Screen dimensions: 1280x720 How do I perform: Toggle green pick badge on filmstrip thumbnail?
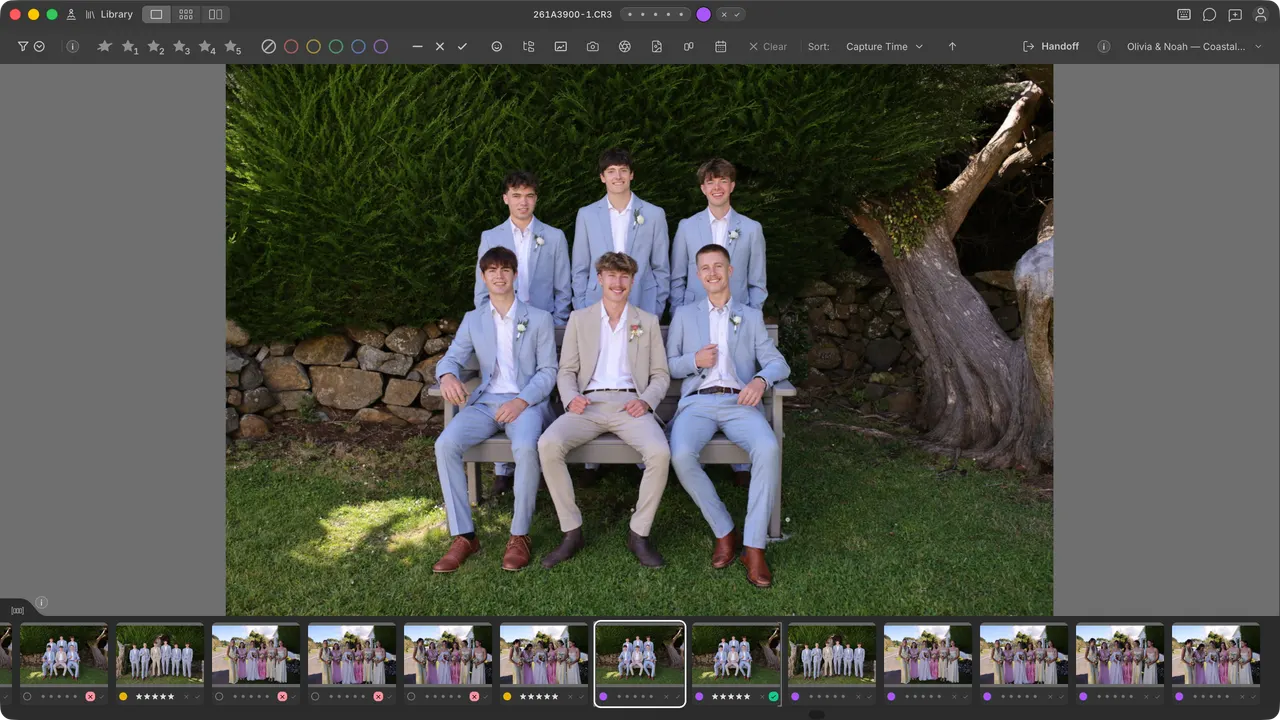[774, 697]
